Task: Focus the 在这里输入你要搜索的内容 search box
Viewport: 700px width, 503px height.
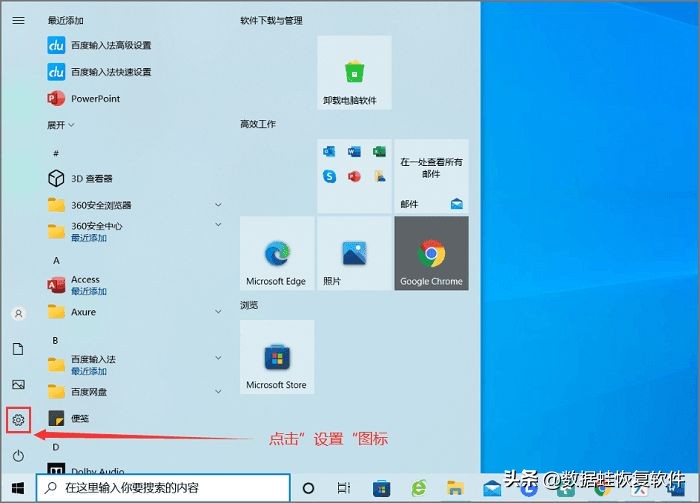Action: pyautogui.click(x=163, y=488)
